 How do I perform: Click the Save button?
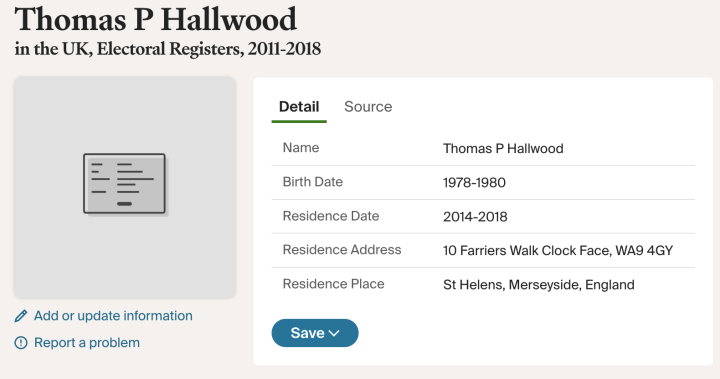pyautogui.click(x=315, y=333)
